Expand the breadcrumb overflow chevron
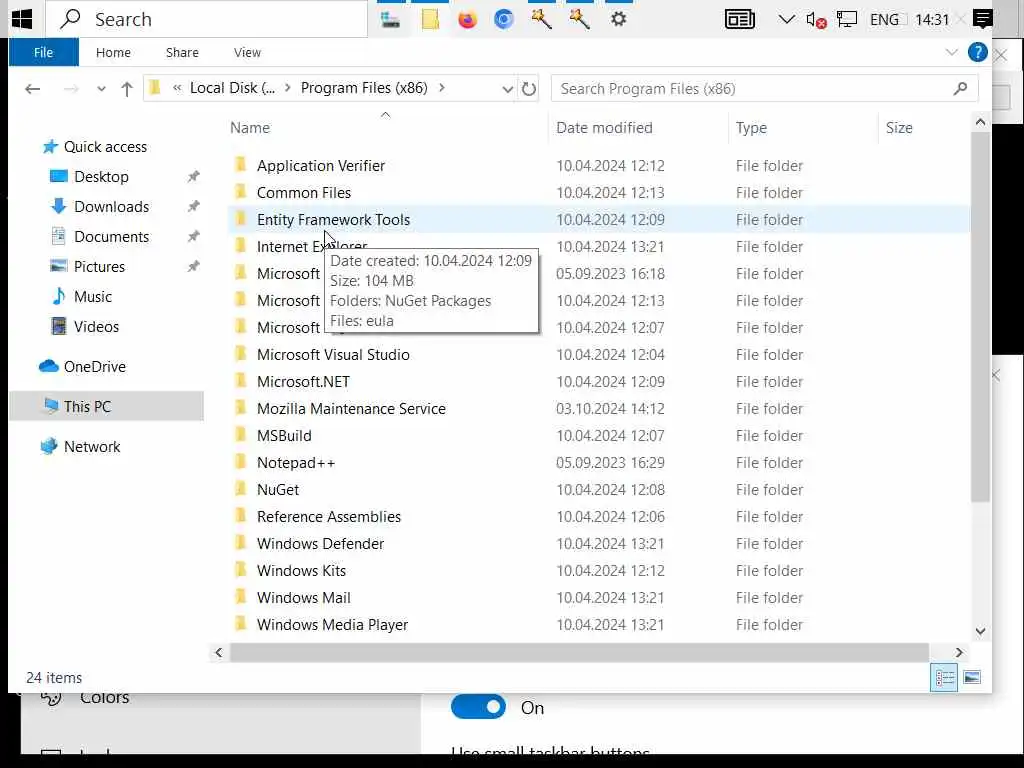The image size is (1024, 768). 177,88
